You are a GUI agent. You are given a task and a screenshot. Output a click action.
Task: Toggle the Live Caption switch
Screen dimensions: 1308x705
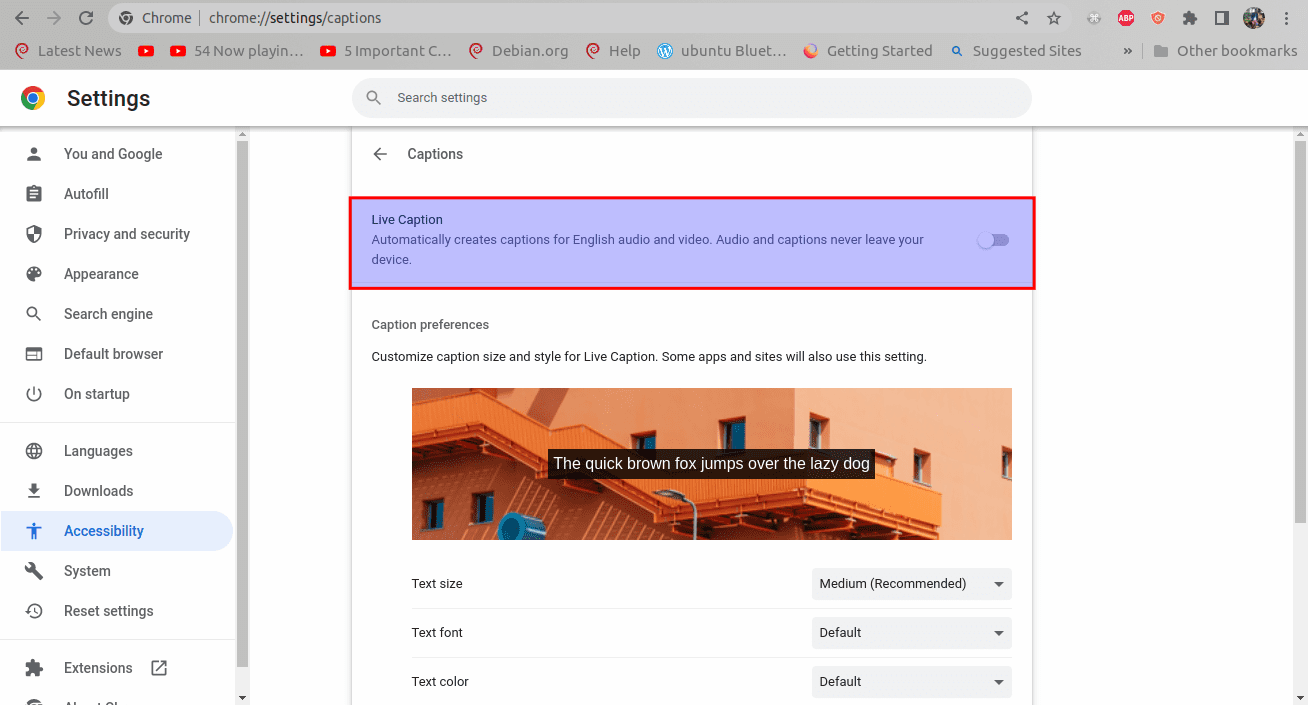point(993,240)
